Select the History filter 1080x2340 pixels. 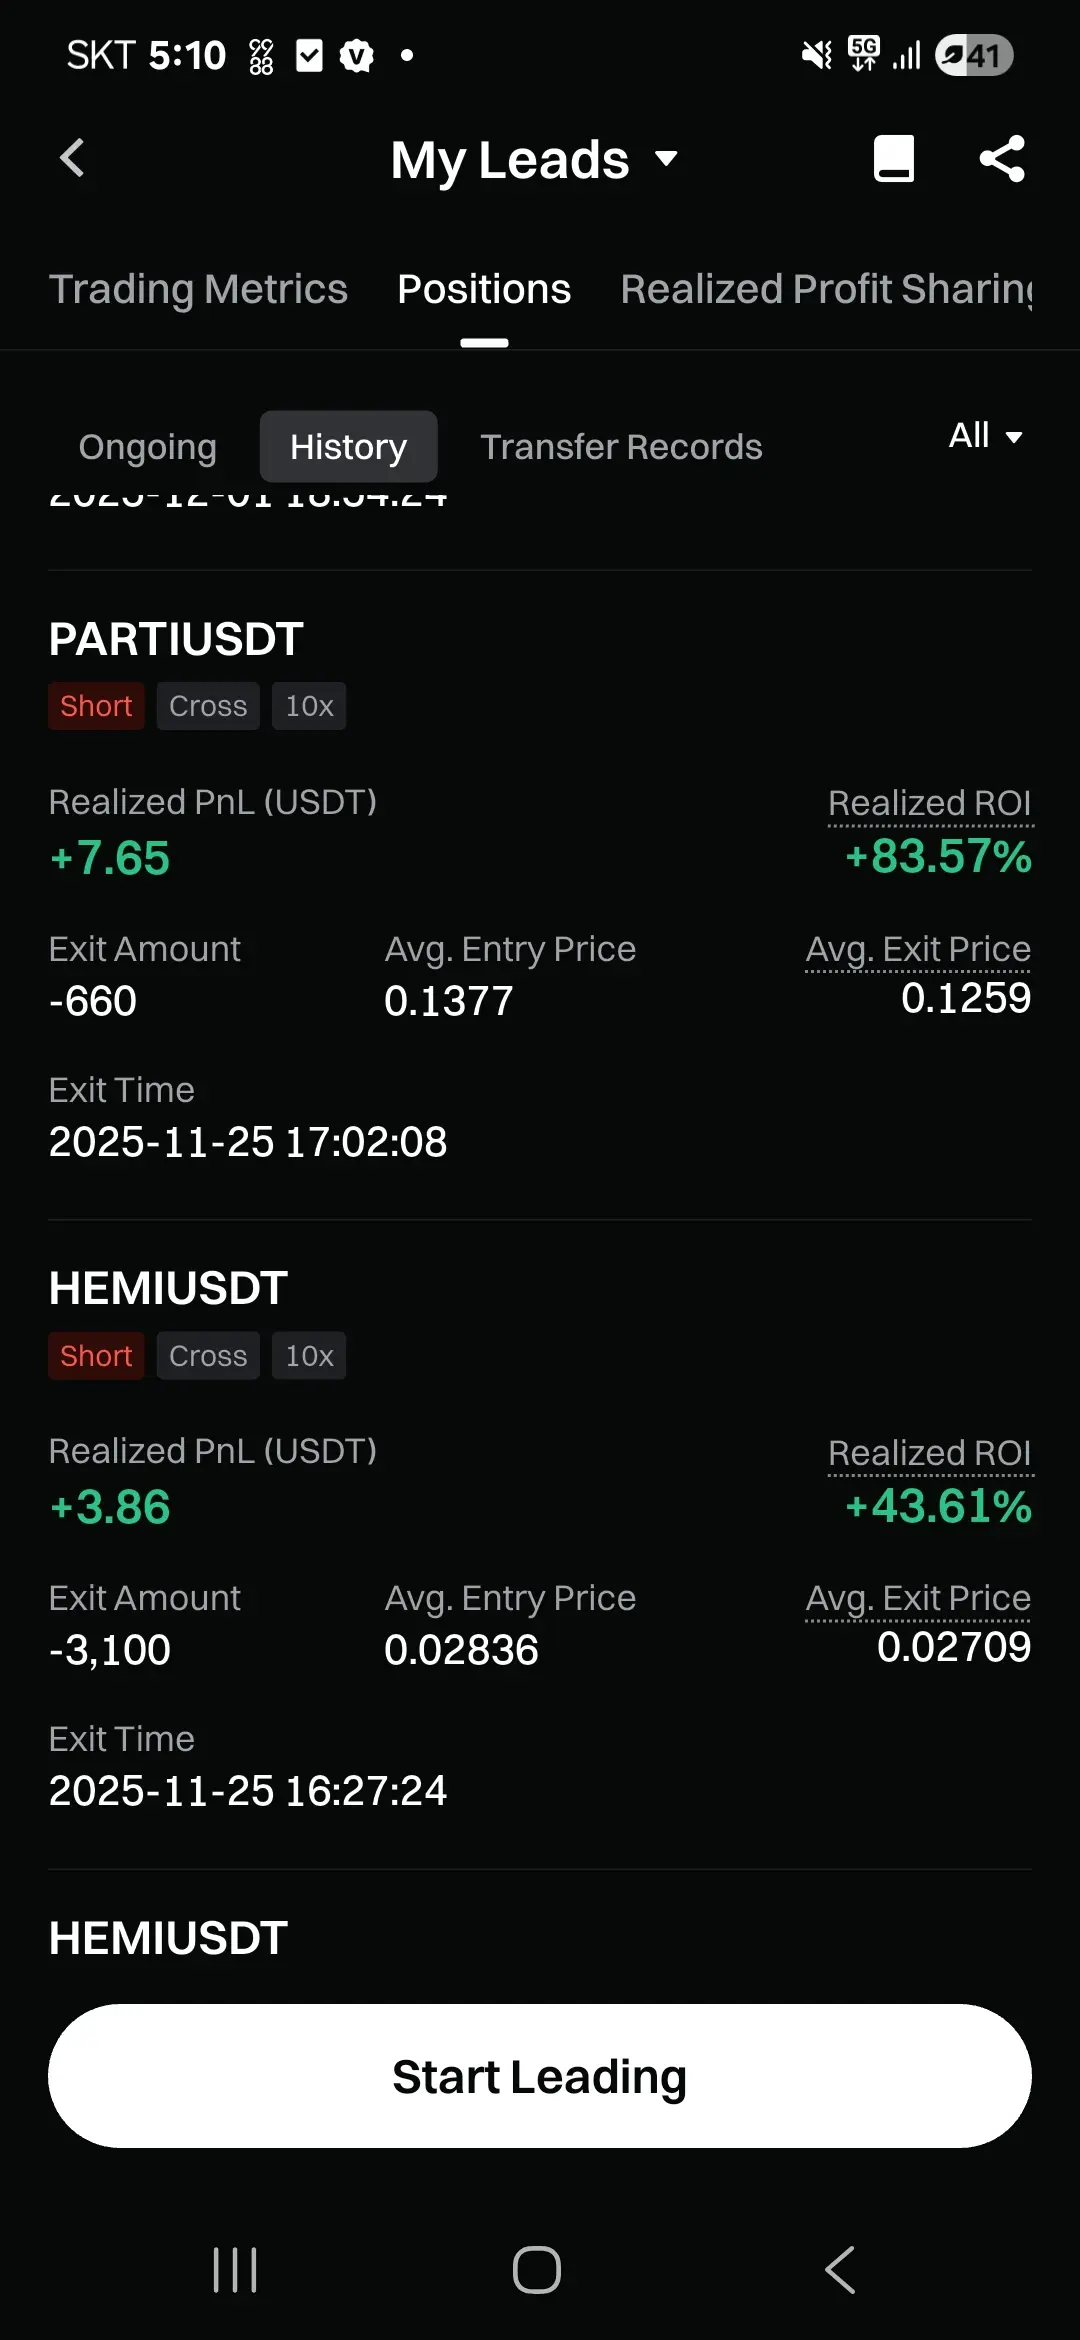[x=348, y=447]
